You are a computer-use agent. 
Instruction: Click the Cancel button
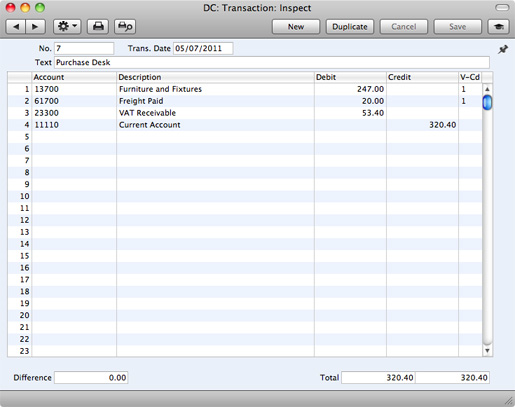[x=404, y=26]
